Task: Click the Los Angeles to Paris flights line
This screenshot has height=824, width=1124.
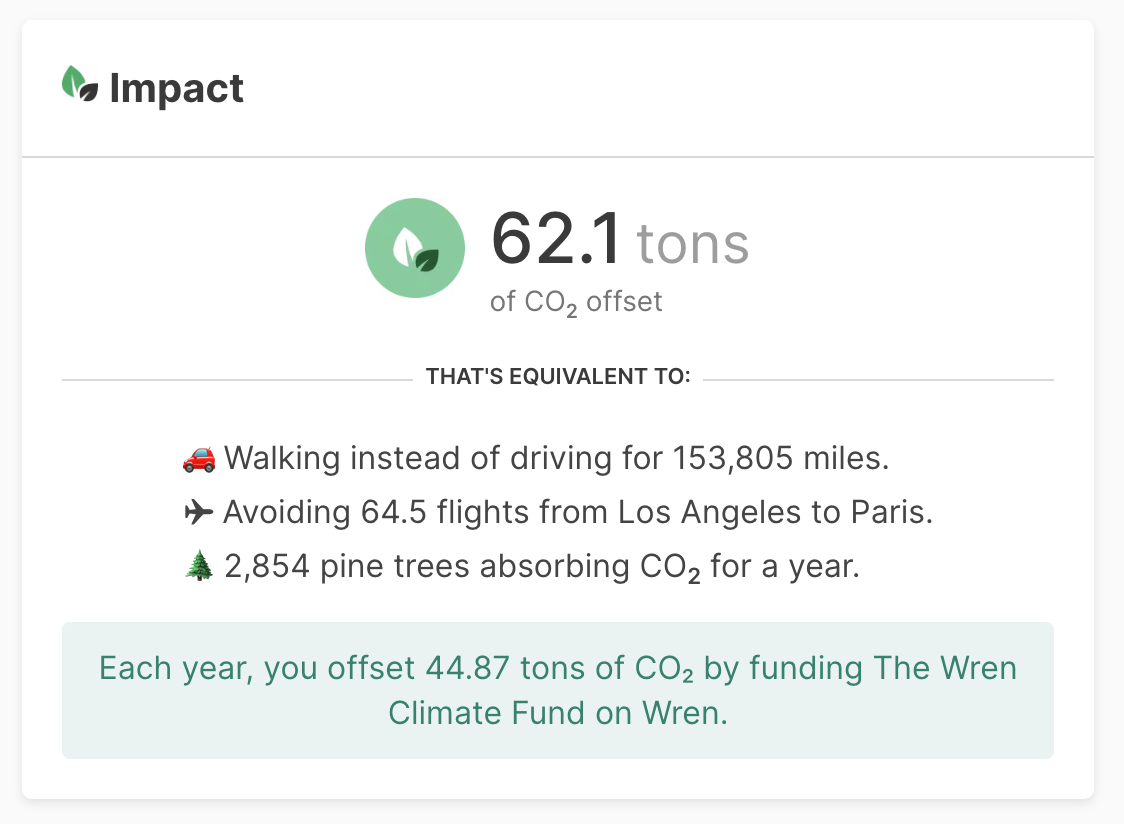Action: [558, 513]
